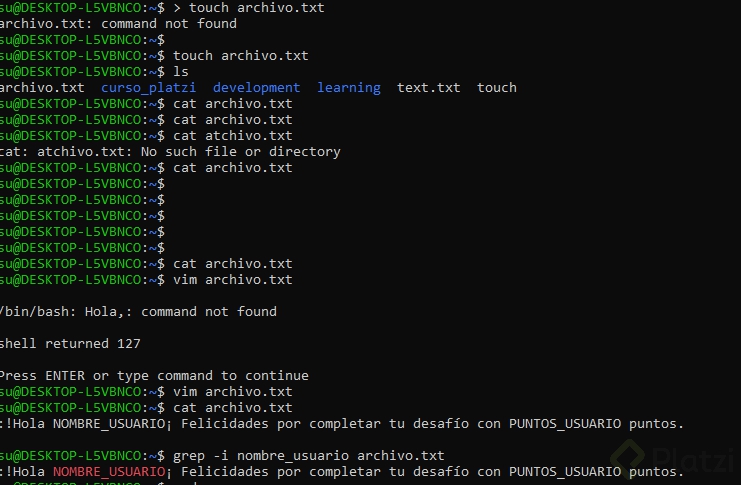Click the second vim archivo.txt command

pyautogui.click(x=233, y=392)
